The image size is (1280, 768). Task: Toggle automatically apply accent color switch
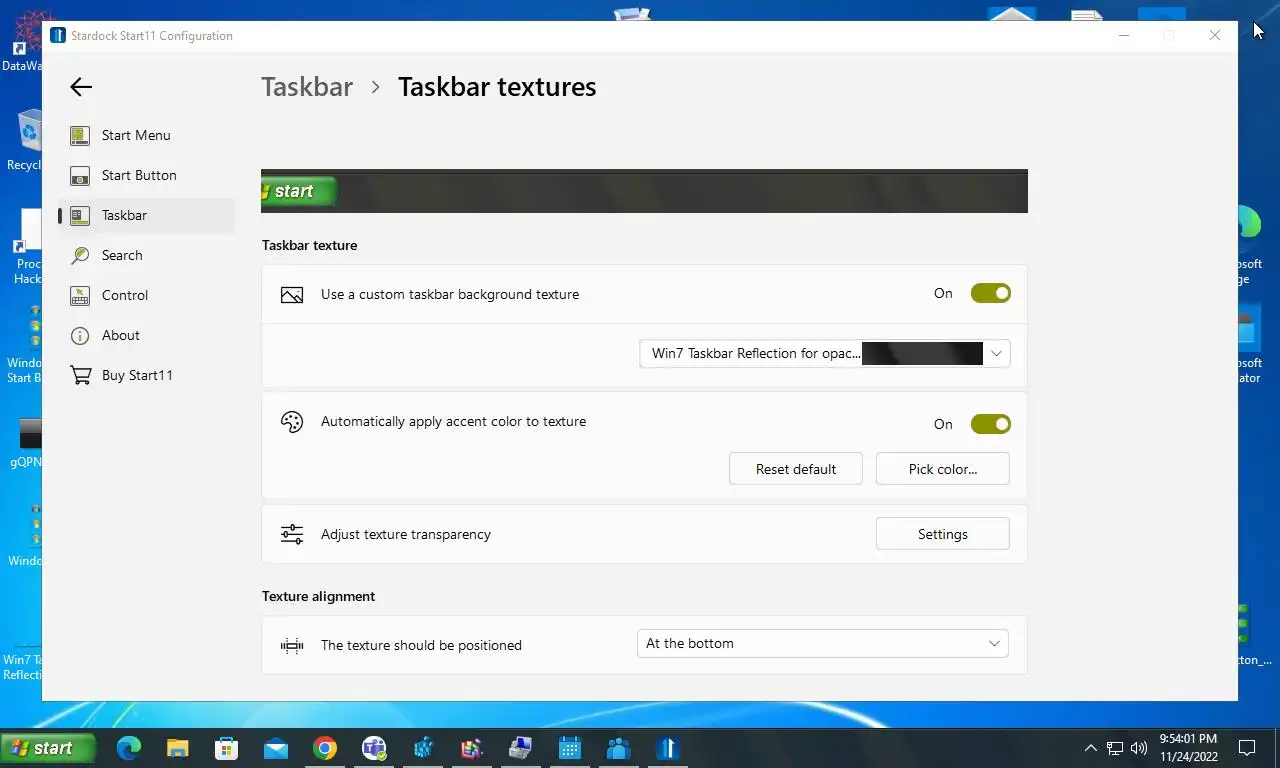coord(990,424)
